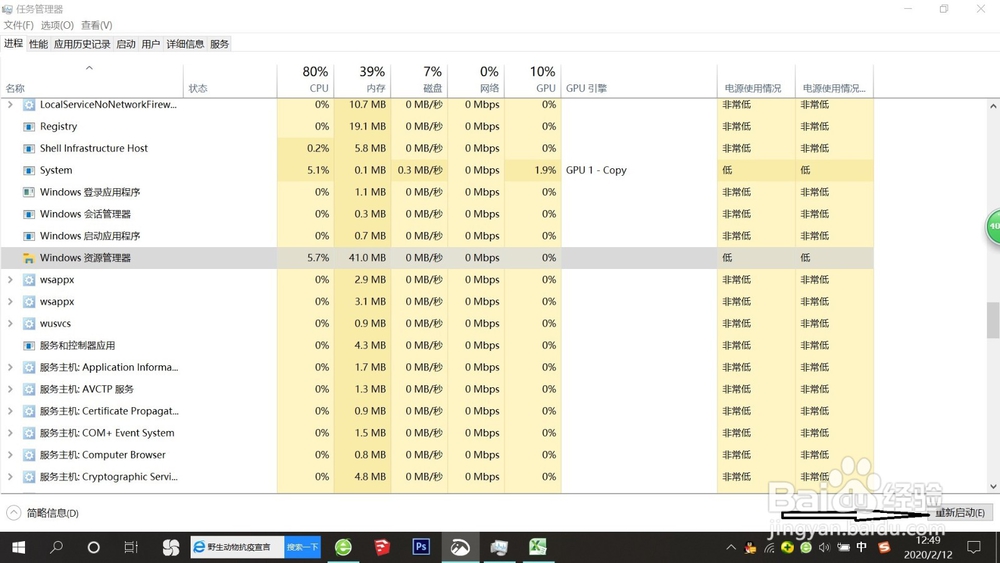Select the Windows 资源管理器 process row
1000x563 pixels.
coord(437,258)
